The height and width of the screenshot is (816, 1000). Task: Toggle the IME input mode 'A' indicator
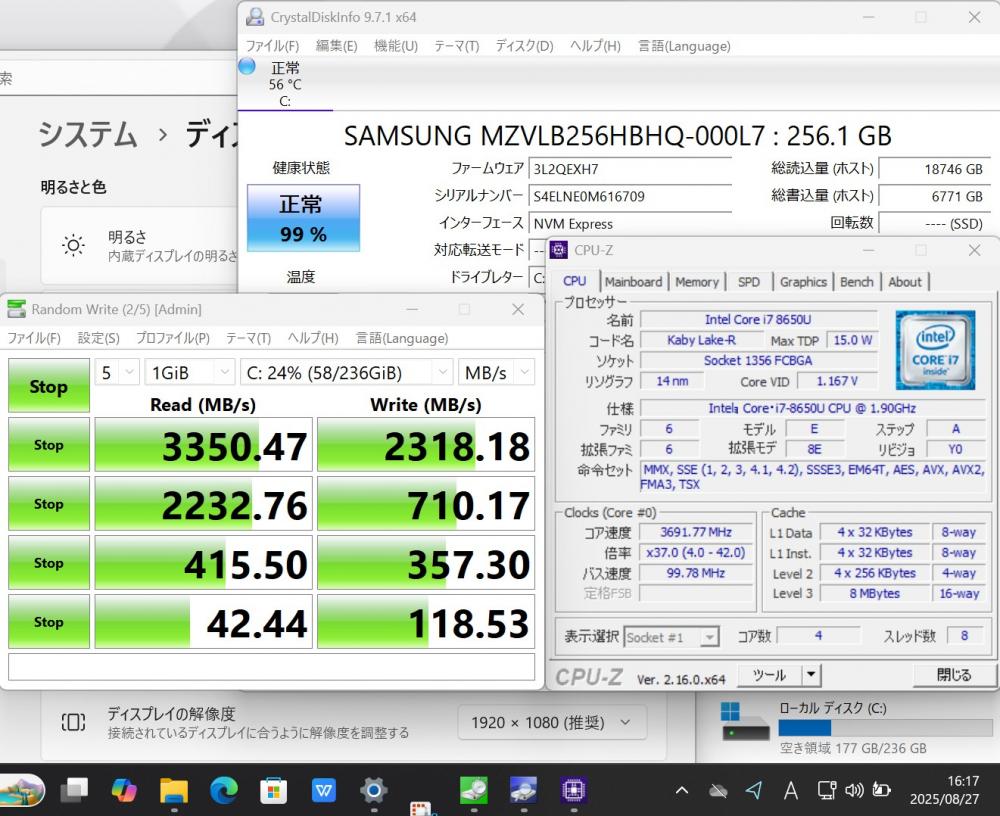click(791, 791)
